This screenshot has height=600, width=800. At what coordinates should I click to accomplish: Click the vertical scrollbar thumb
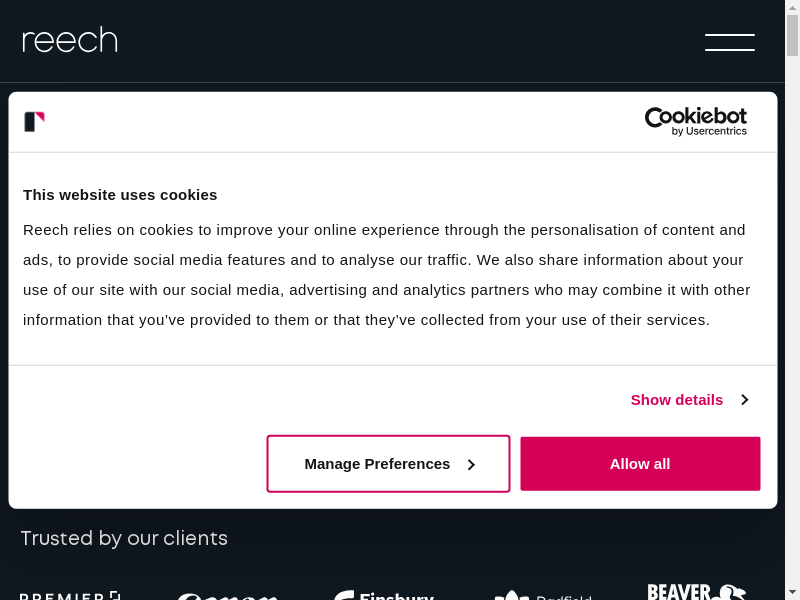(792, 35)
